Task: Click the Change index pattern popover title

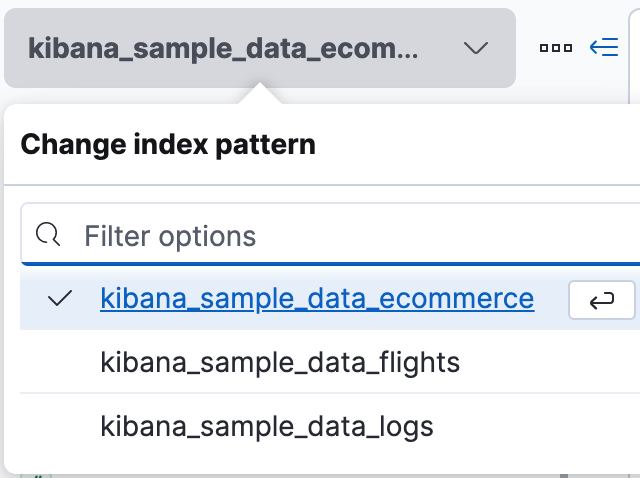Action: coord(168,144)
